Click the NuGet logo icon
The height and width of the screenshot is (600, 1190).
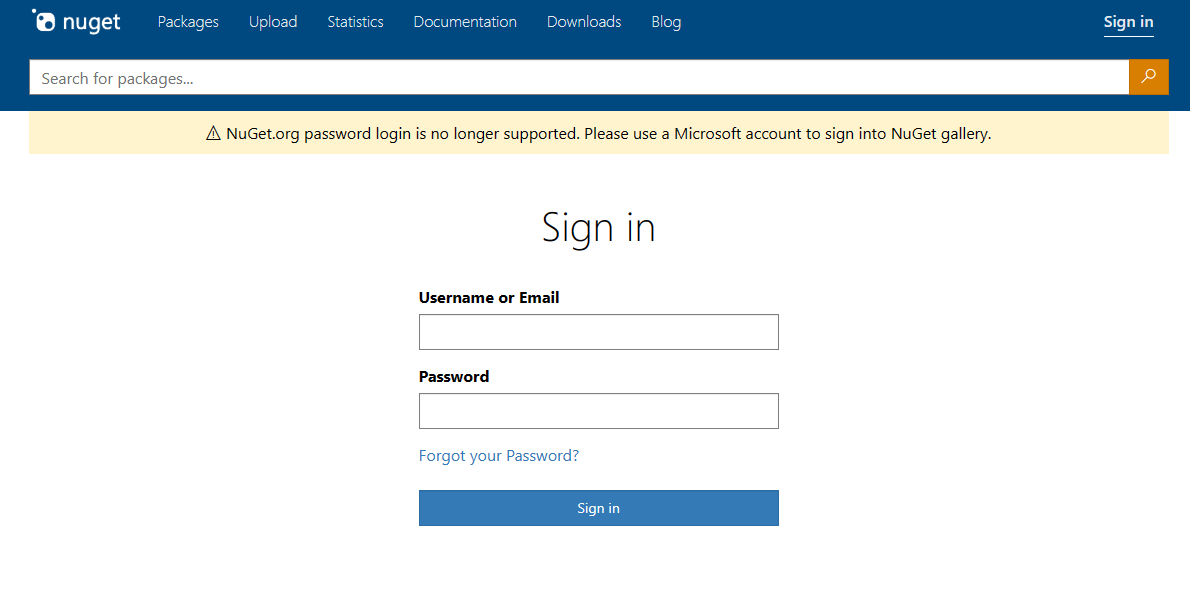47,20
